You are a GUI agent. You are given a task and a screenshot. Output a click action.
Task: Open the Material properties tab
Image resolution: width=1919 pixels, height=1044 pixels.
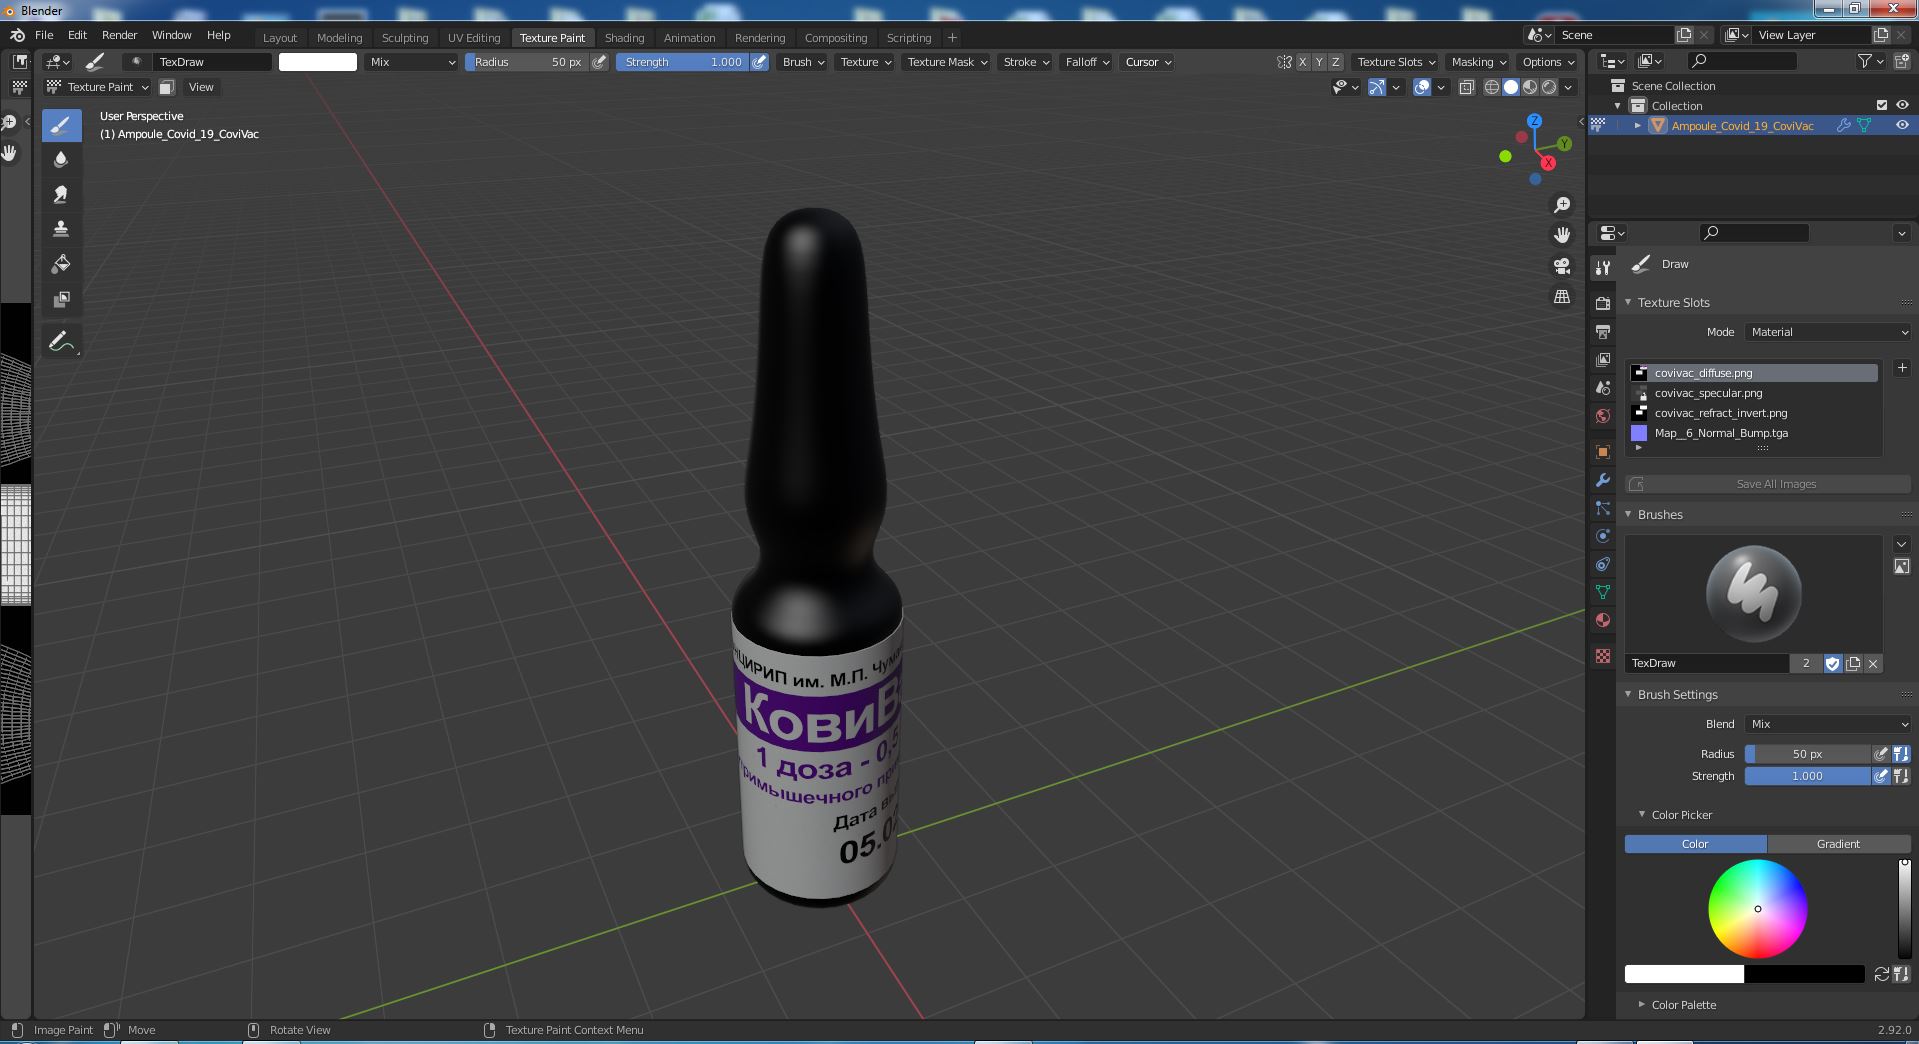1603,620
